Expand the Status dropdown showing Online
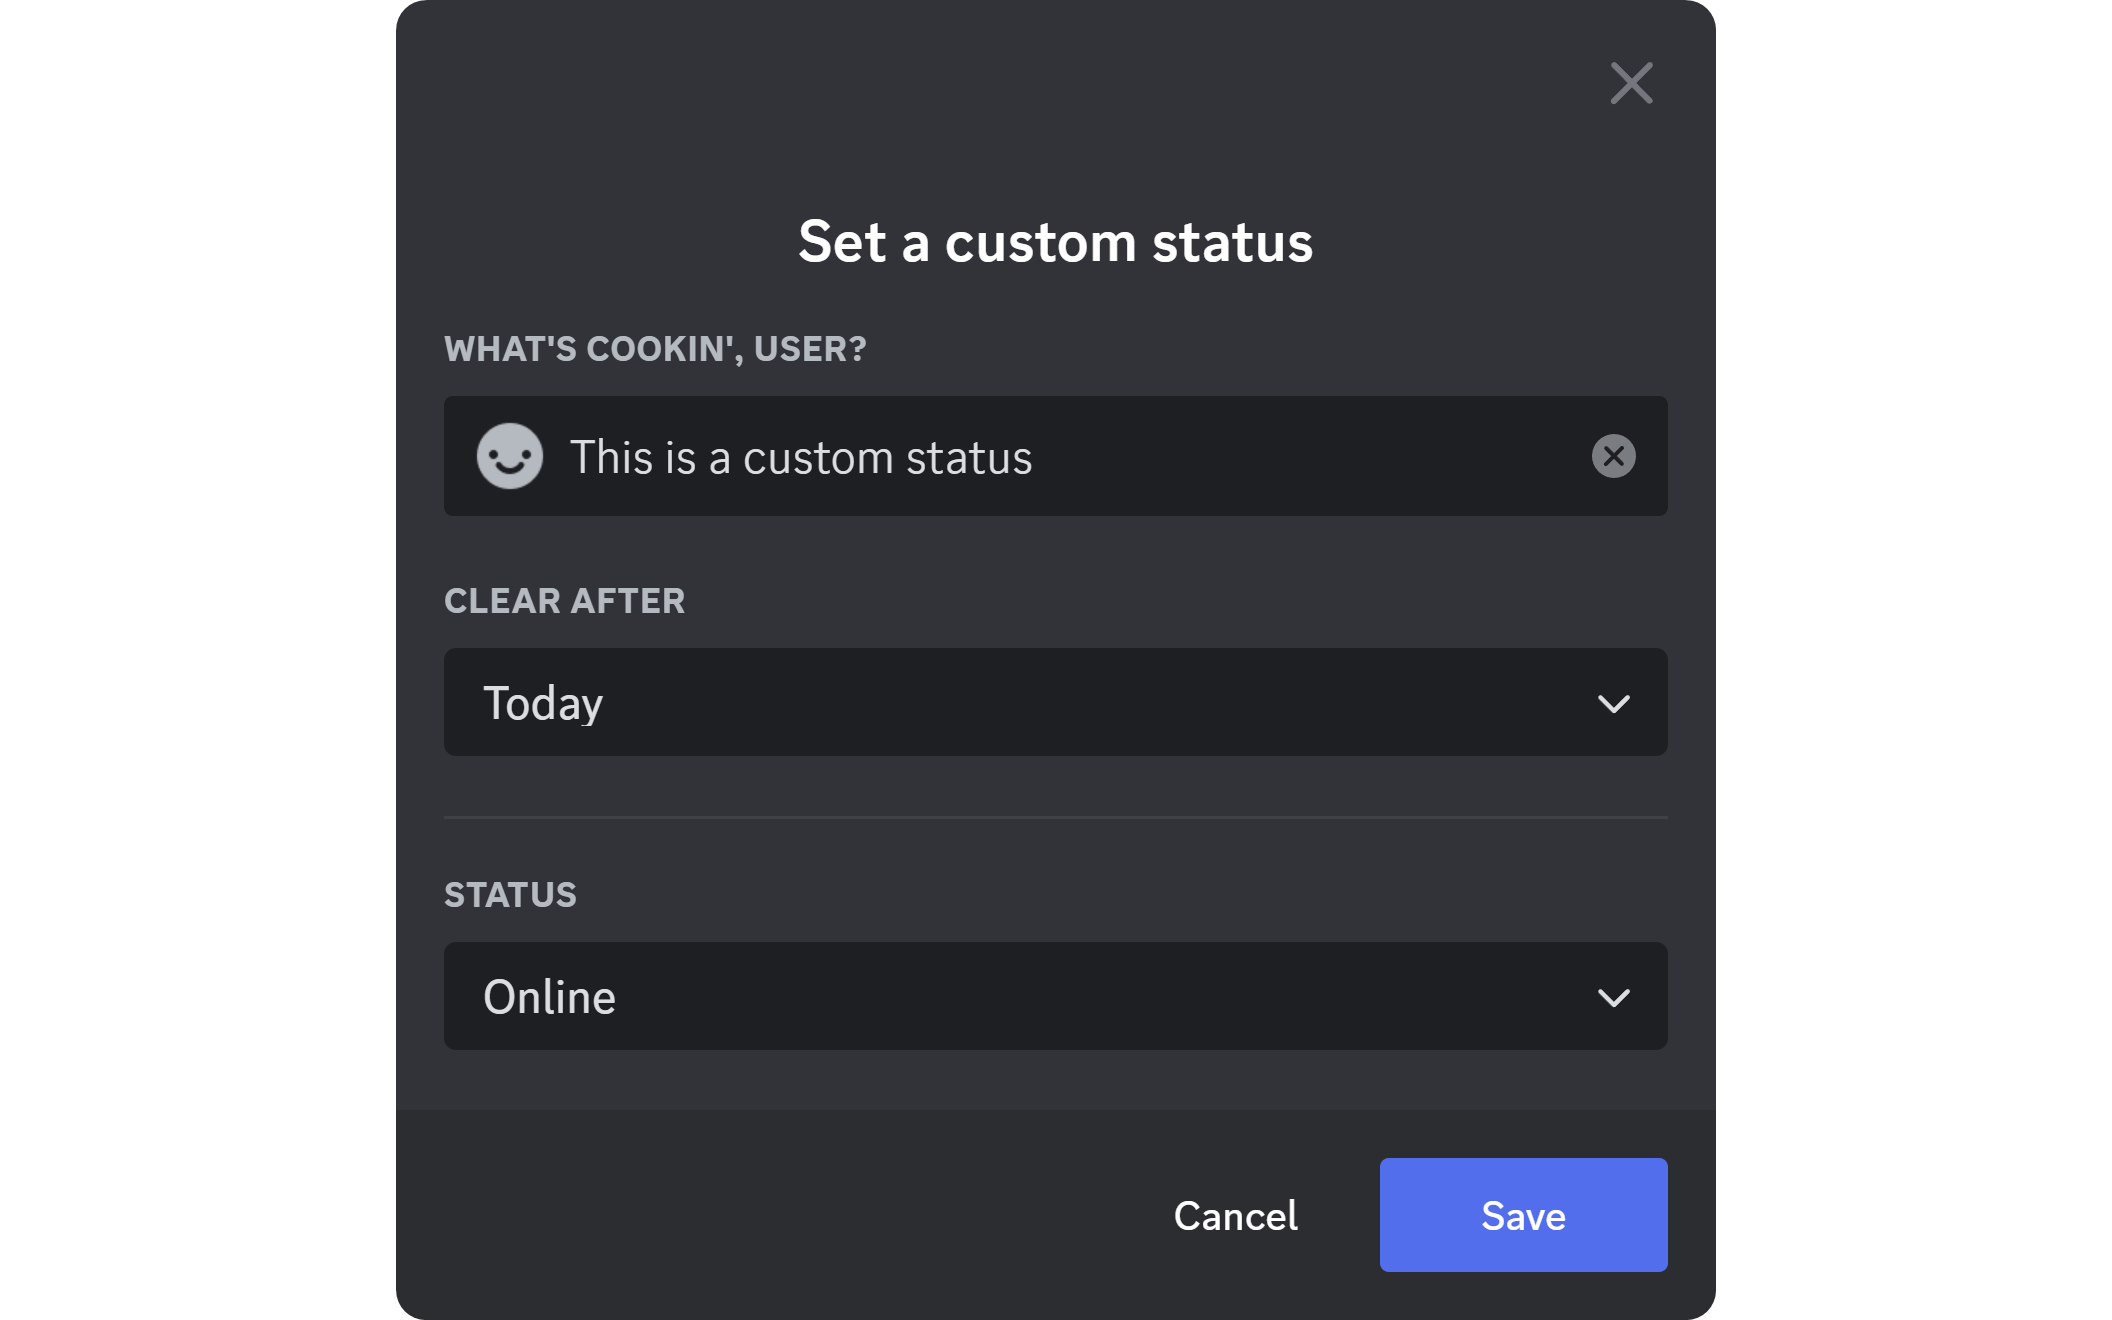 1055,996
